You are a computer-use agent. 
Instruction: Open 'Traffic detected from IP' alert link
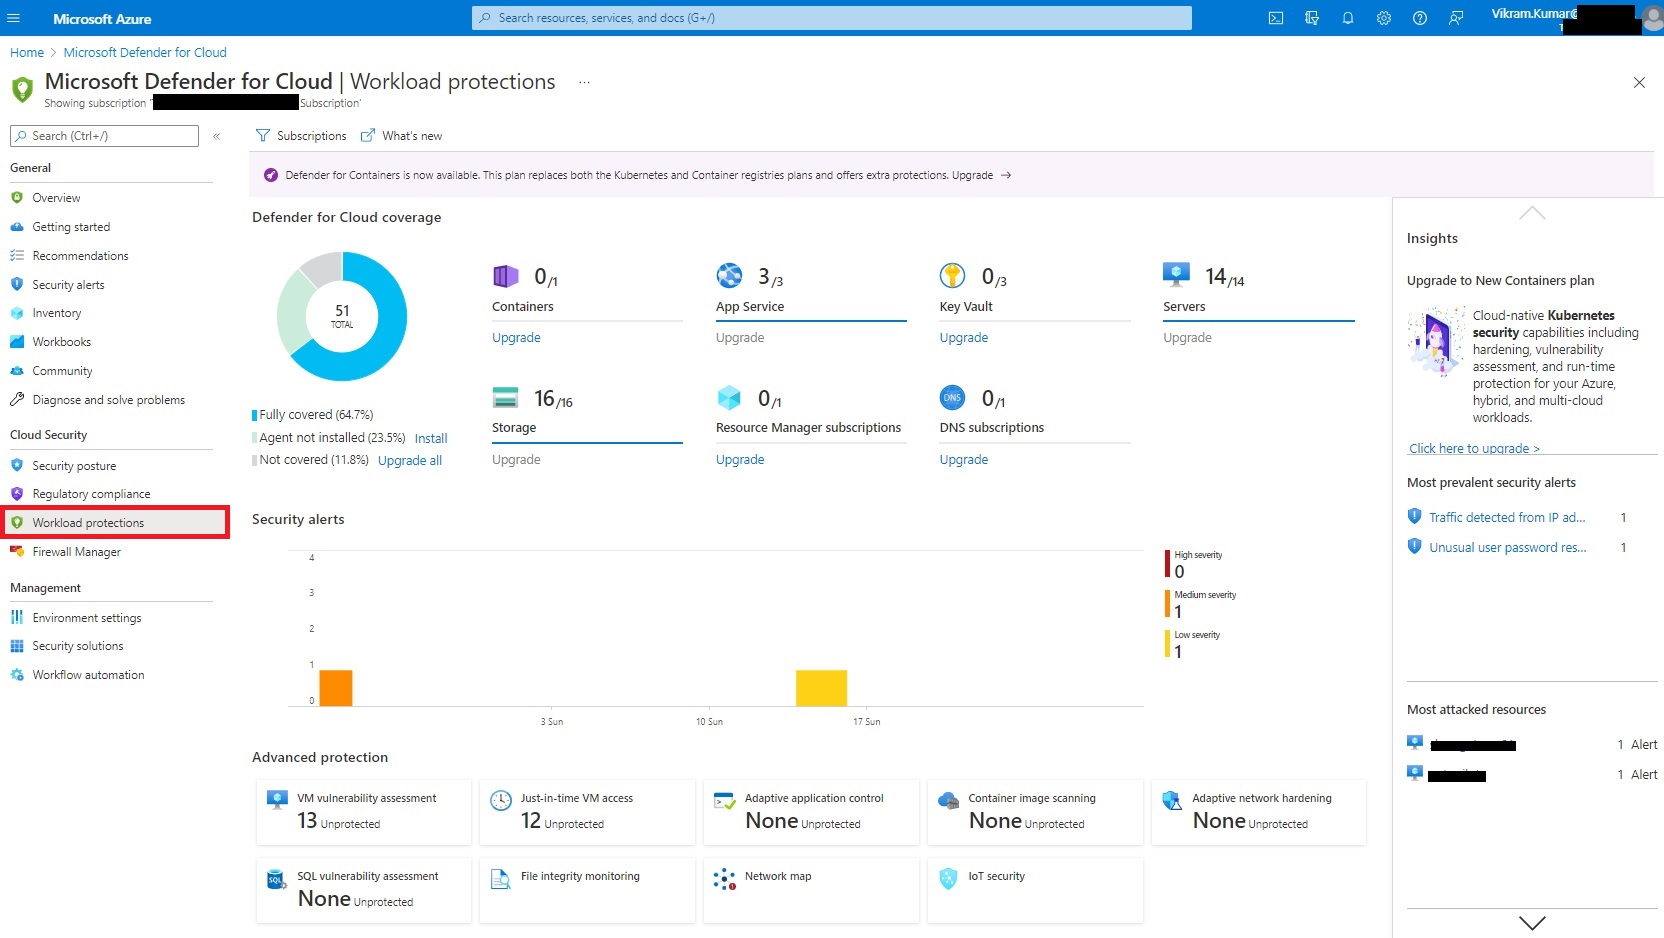tap(1507, 518)
